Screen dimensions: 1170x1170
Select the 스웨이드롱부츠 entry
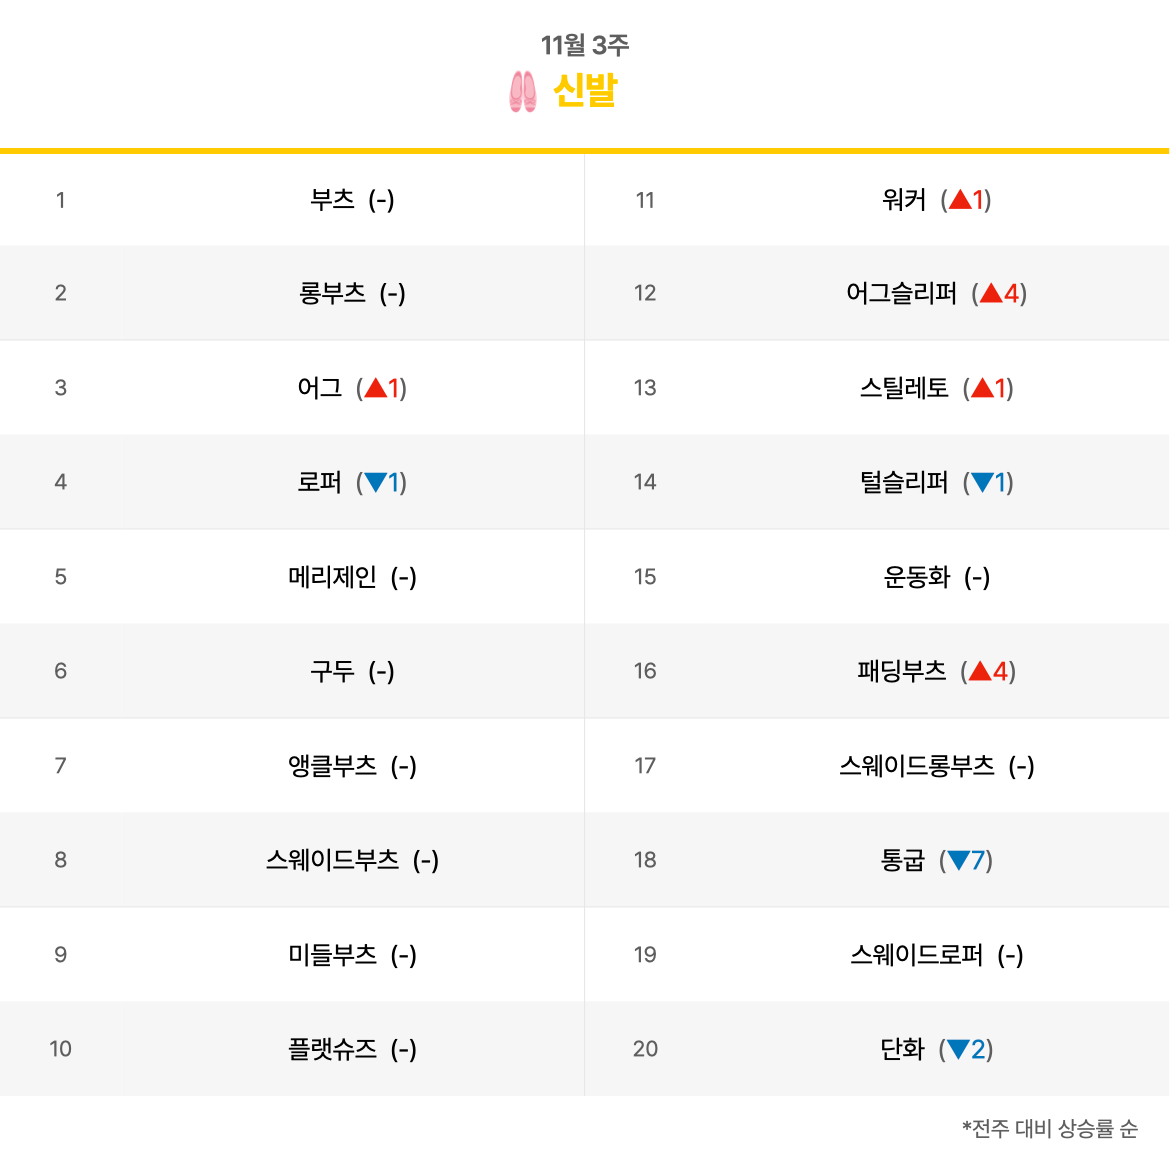click(917, 766)
